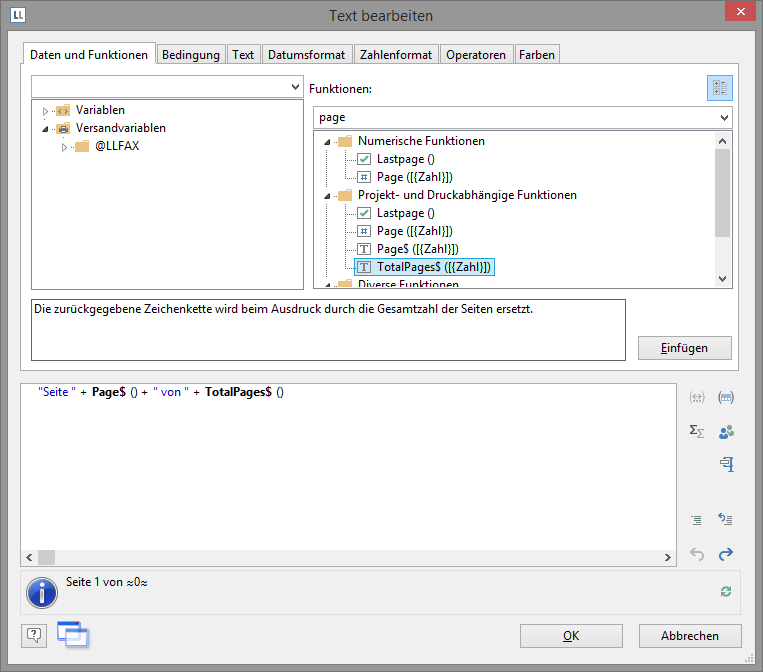This screenshot has width=763, height=672.
Task: Click the overlapping windows icon at the bottom left
Action: [x=72, y=633]
